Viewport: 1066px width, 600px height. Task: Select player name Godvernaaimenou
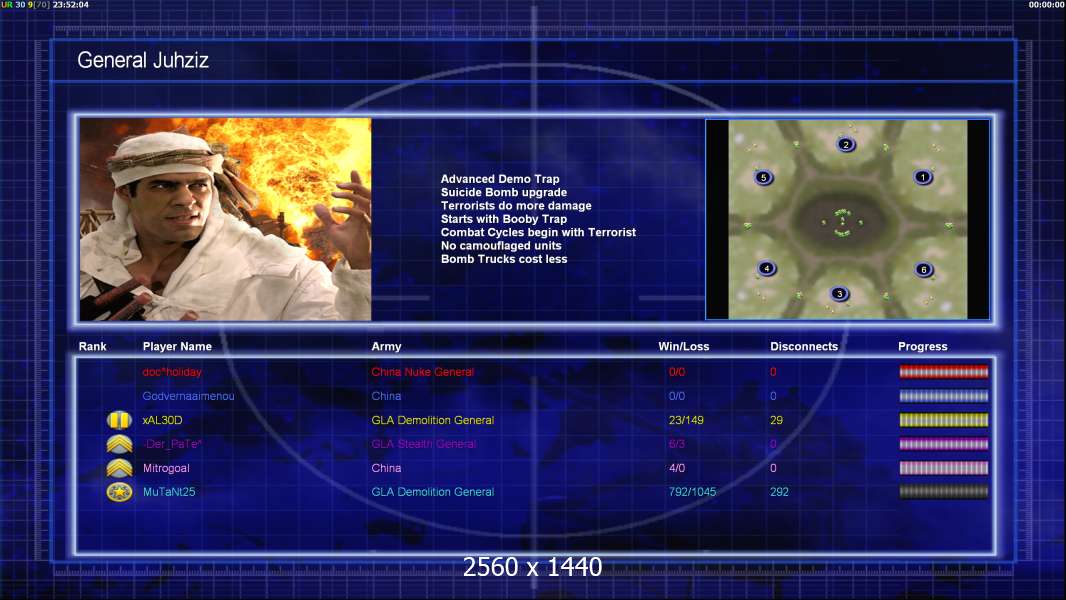tap(188, 396)
